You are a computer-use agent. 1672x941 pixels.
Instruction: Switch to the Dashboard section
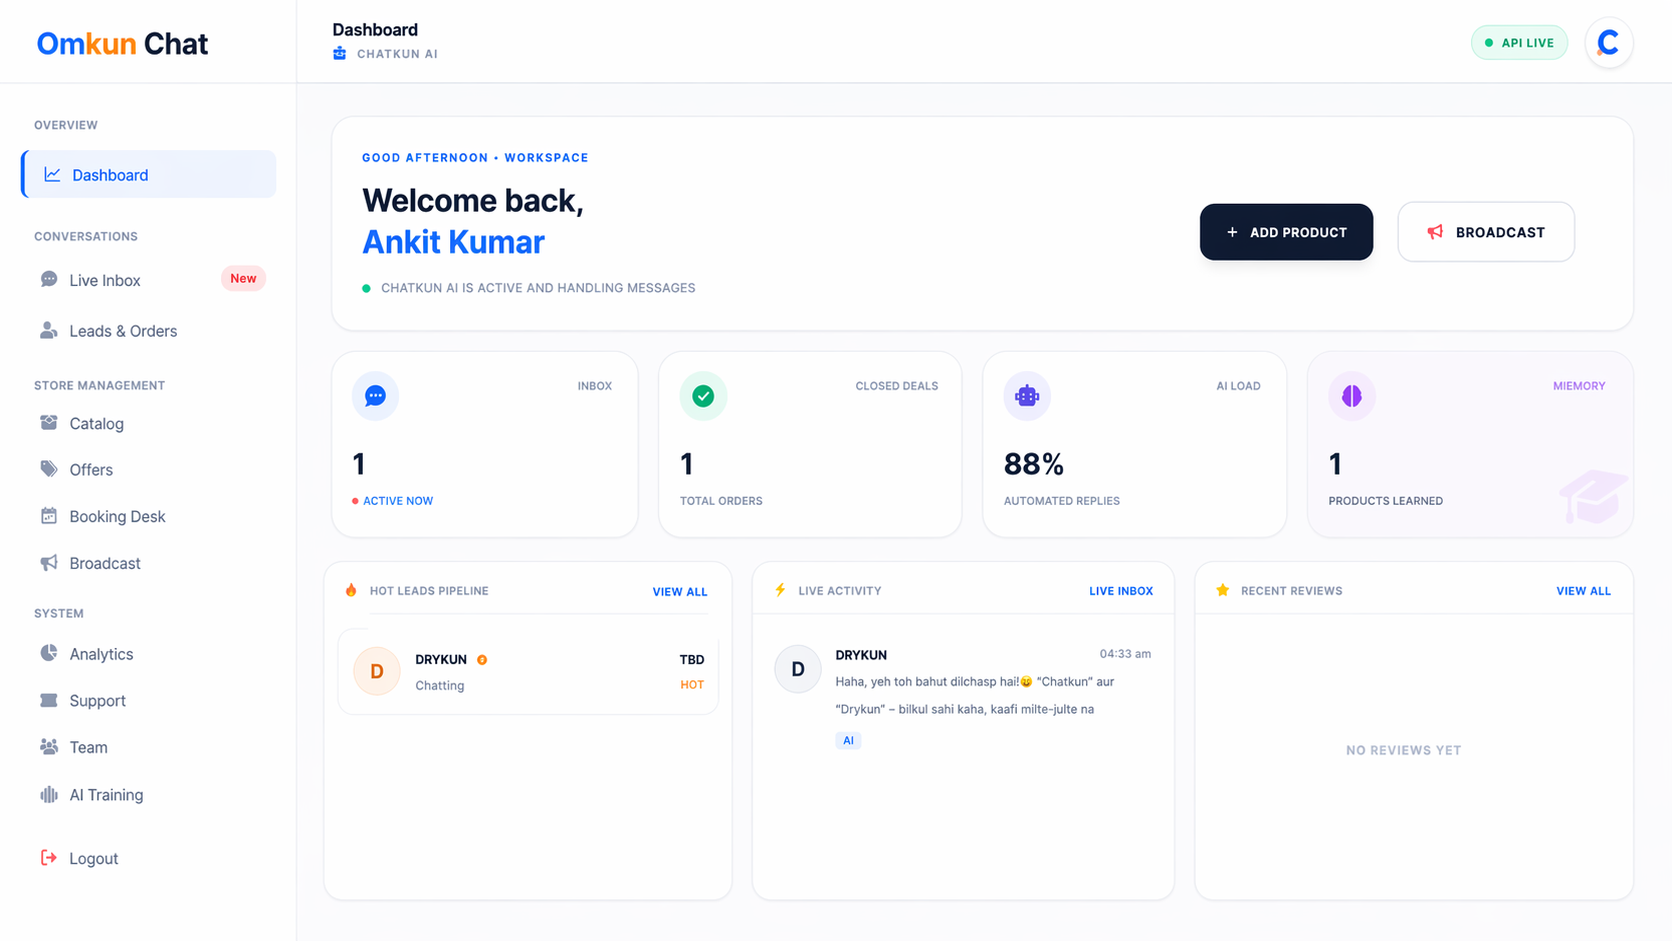(x=109, y=174)
